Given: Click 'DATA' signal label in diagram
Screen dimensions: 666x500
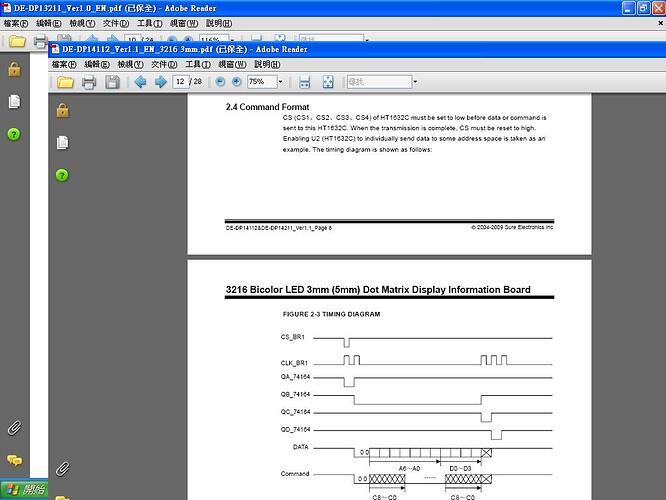Looking at the screenshot, I should point(301,447).
